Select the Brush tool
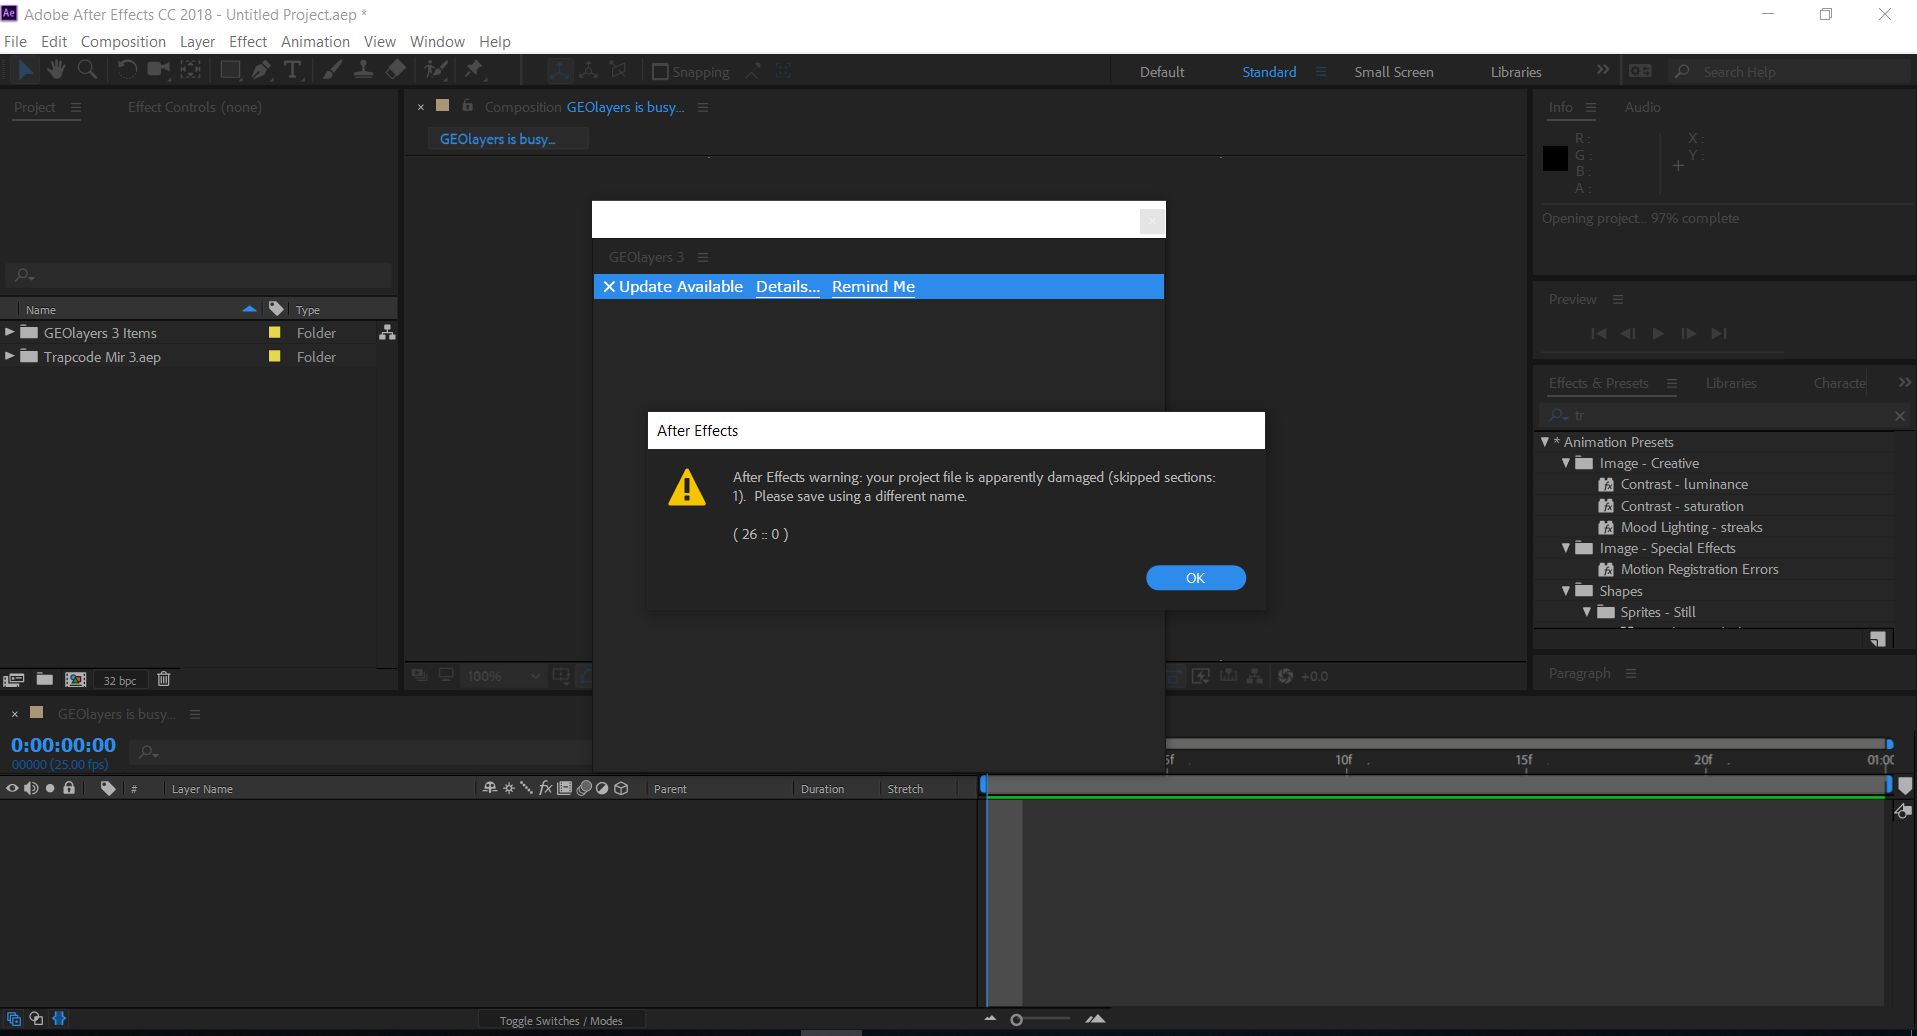The image size is (1917, 1036). tap(332, 70)
